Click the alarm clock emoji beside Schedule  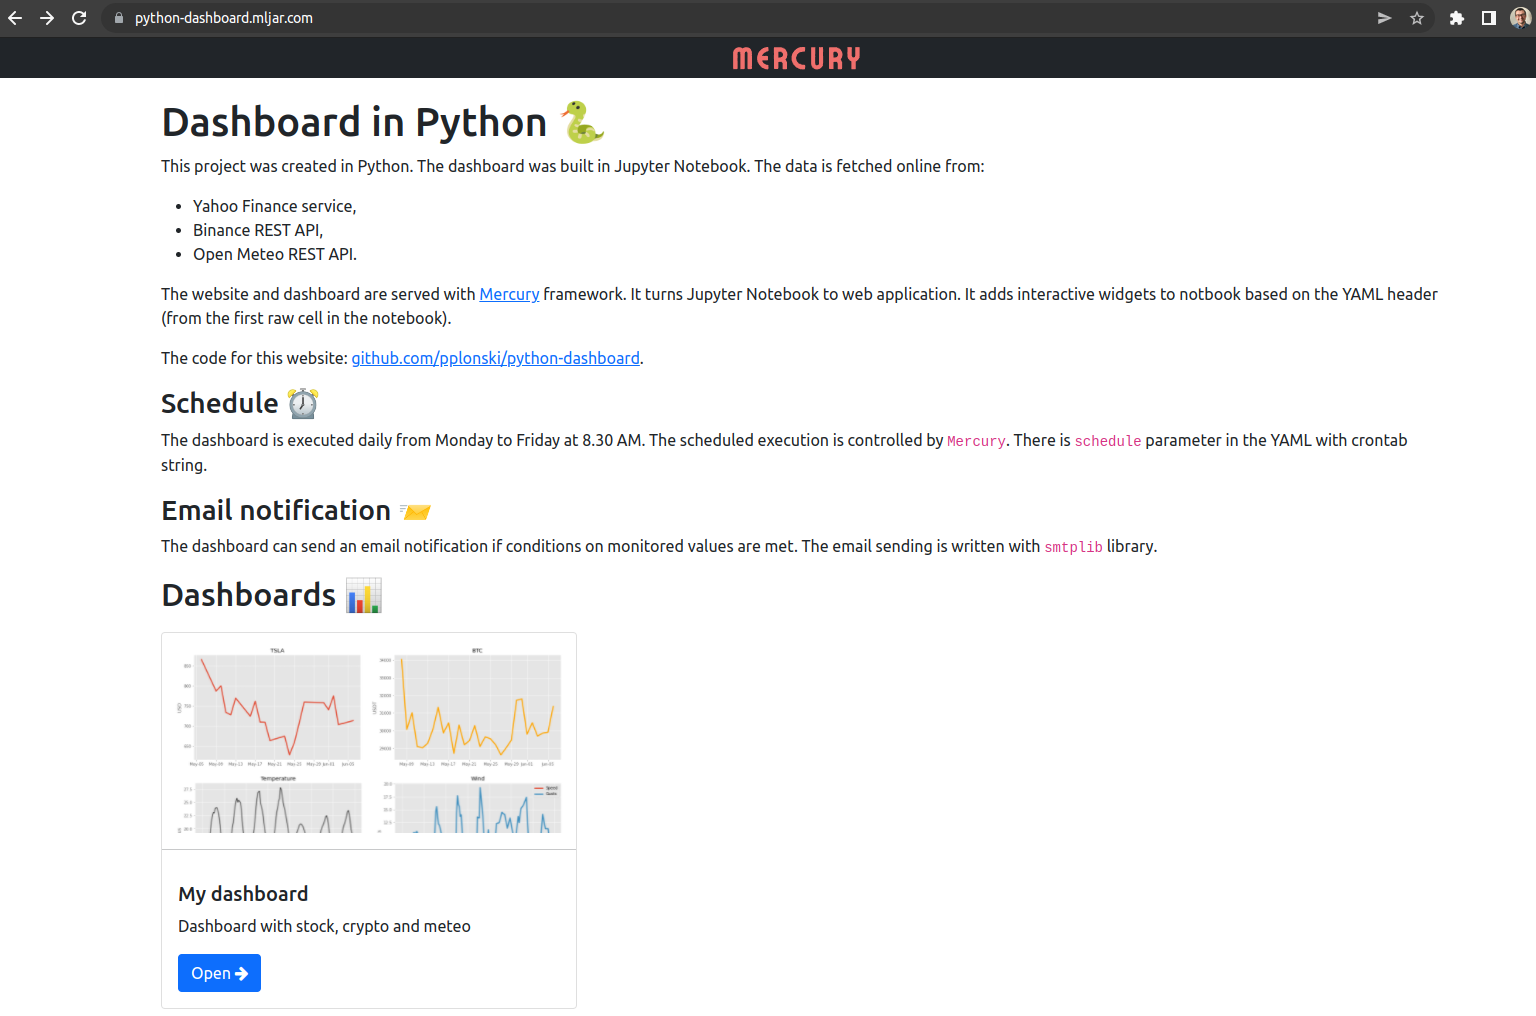click(303, 403)
